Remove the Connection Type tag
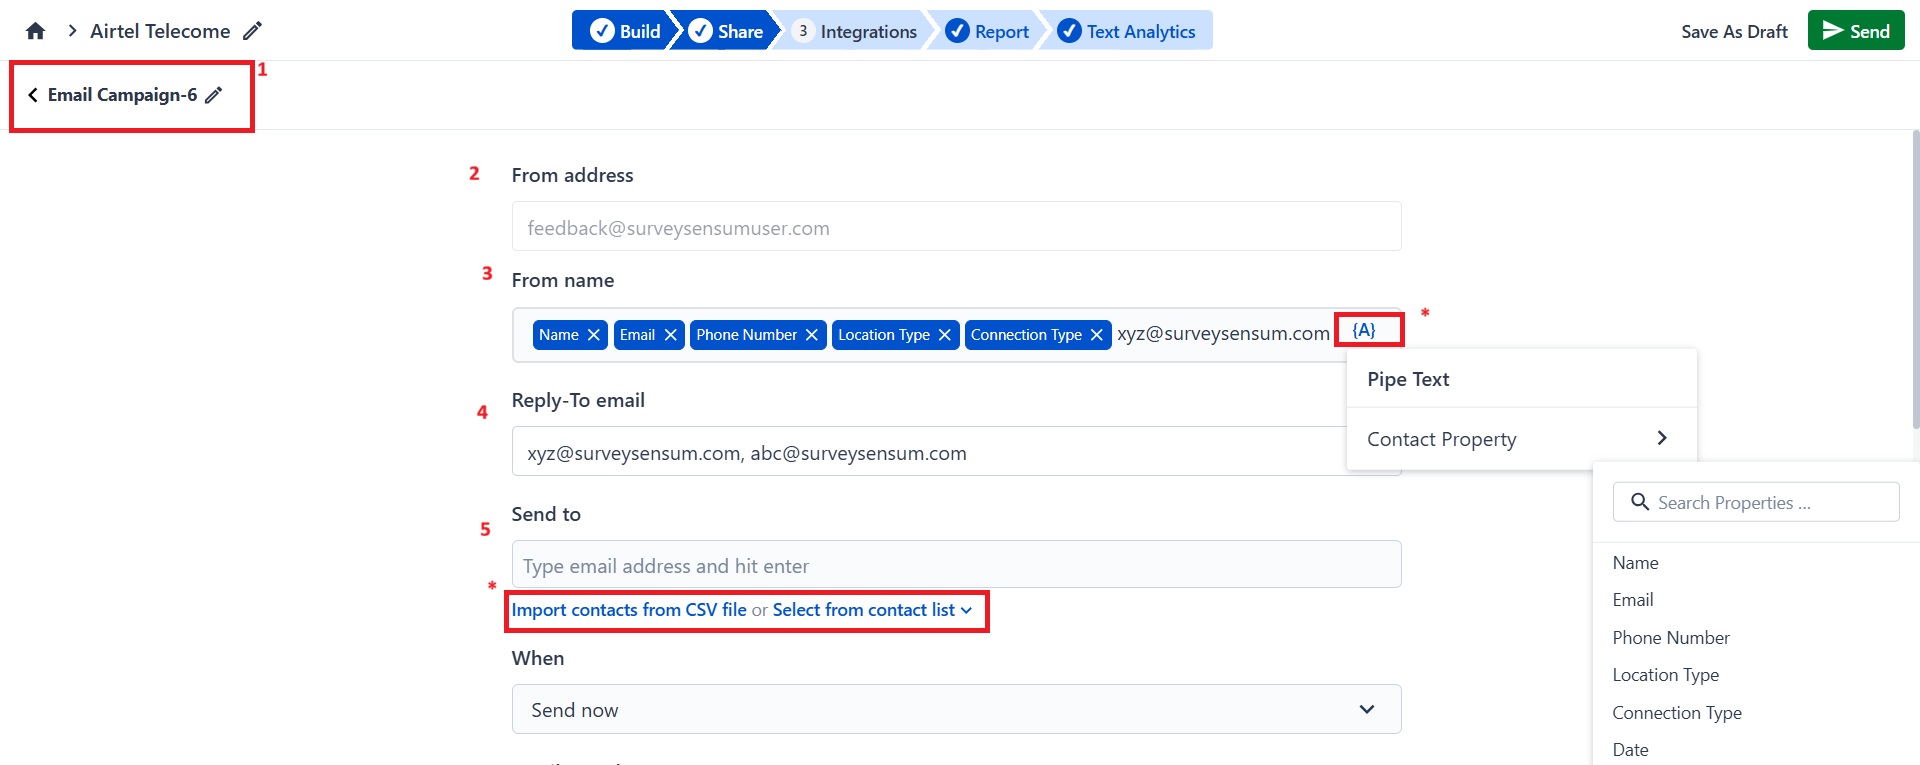Image resolution: width=1920 pixels, height=765 pixels. (1097, 335)
